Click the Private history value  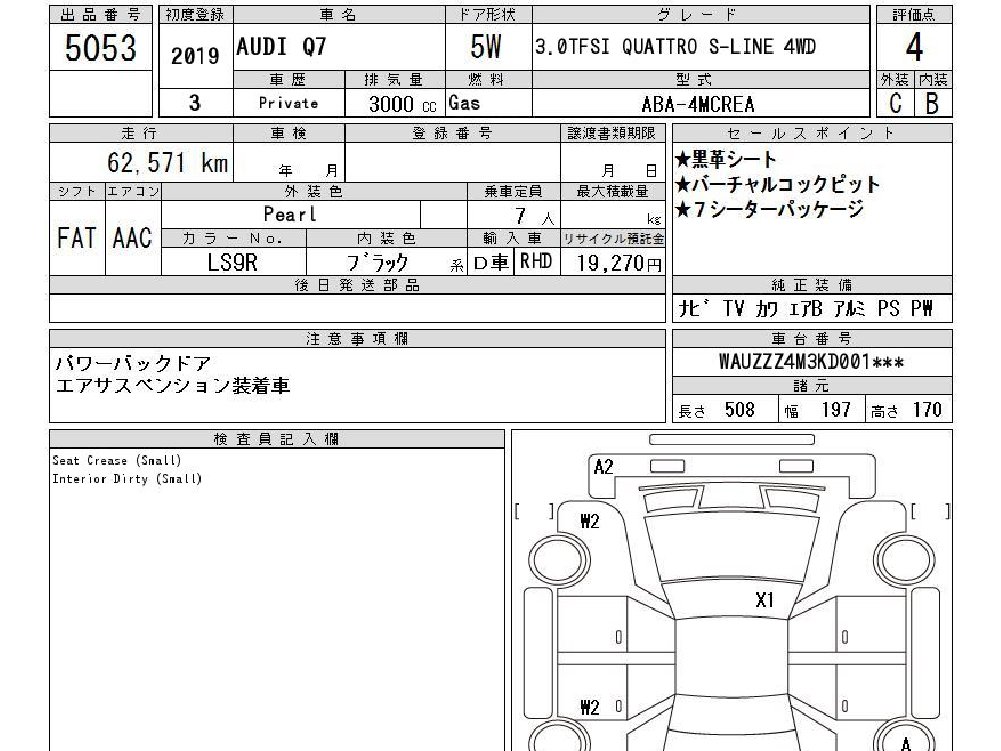[x=289, y=103]
